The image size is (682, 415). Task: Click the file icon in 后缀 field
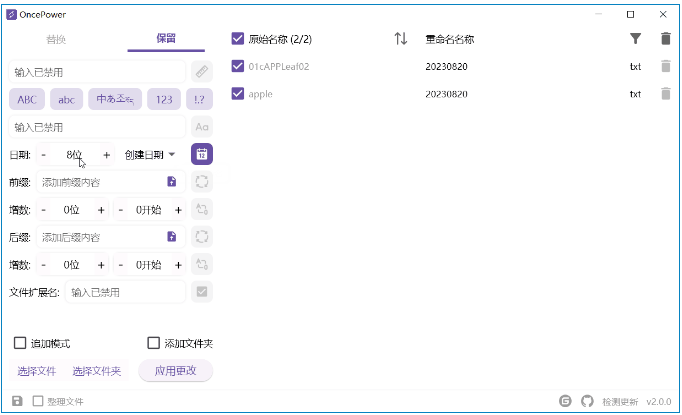pyautogui.click(x=171, y=237)
